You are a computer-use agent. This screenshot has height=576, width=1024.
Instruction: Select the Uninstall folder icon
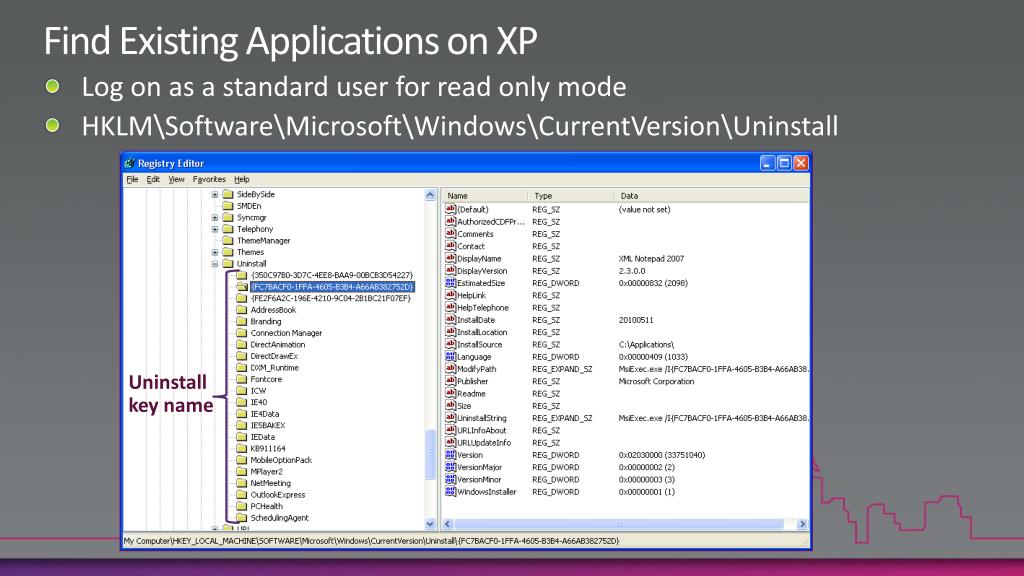(228, 264)
